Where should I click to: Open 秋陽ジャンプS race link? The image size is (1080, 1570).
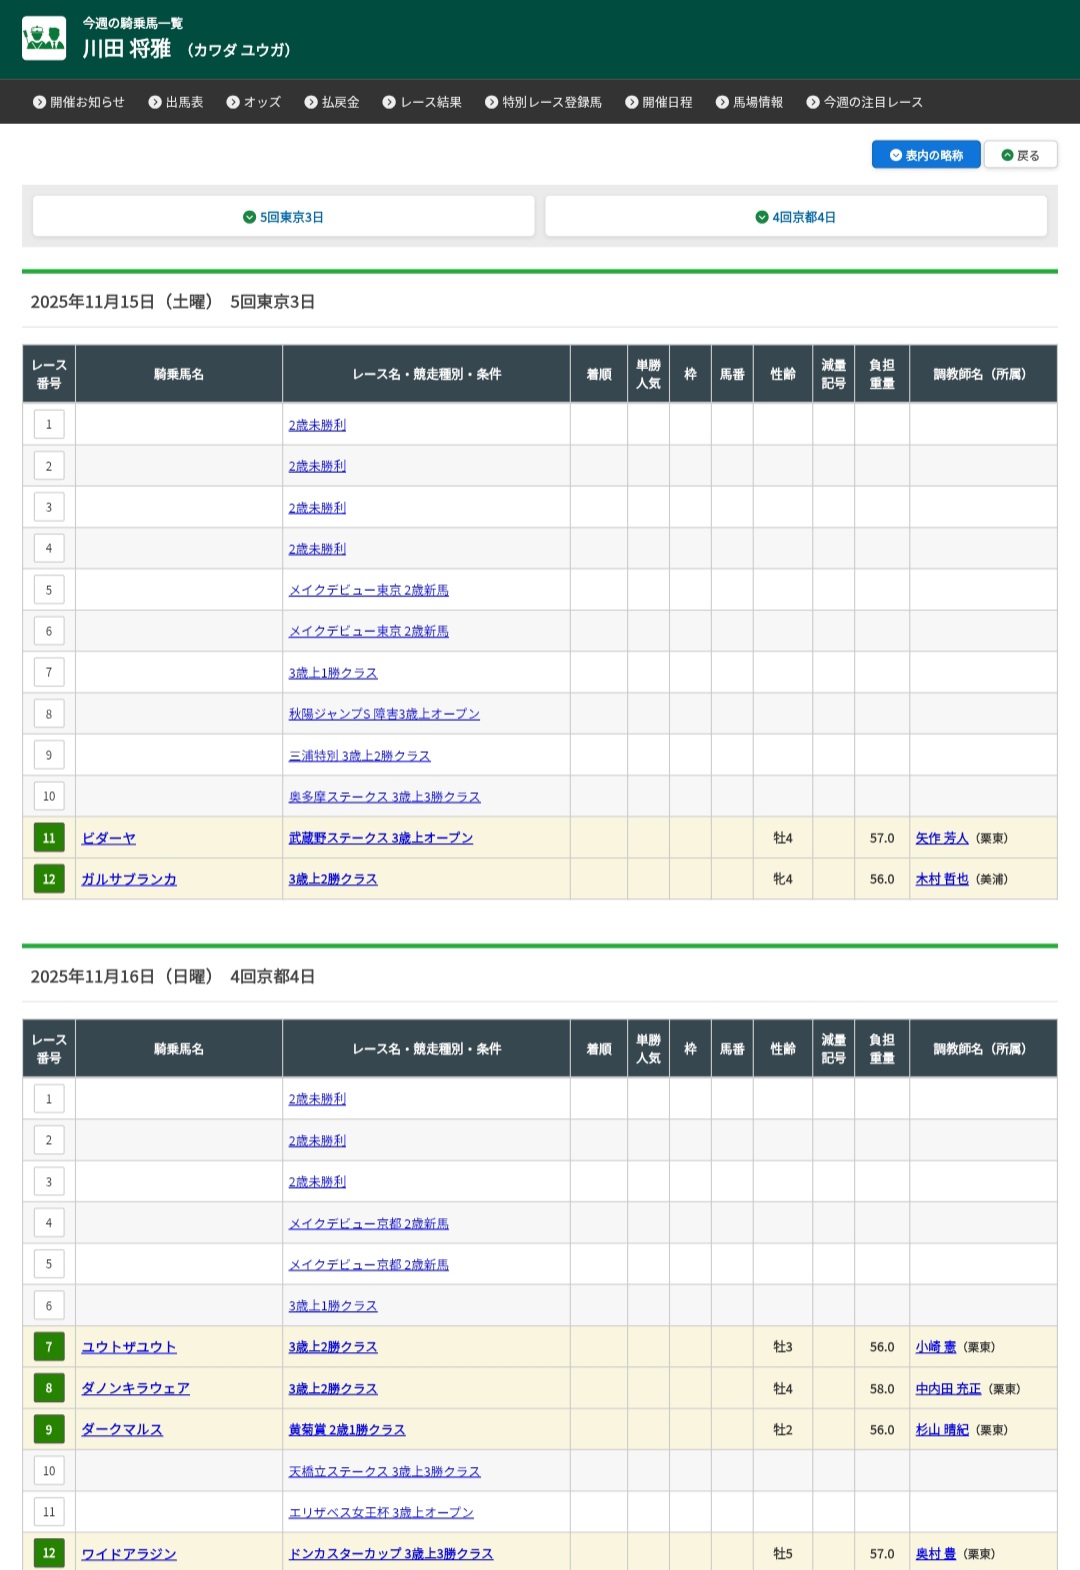click(x=384, y=714)
